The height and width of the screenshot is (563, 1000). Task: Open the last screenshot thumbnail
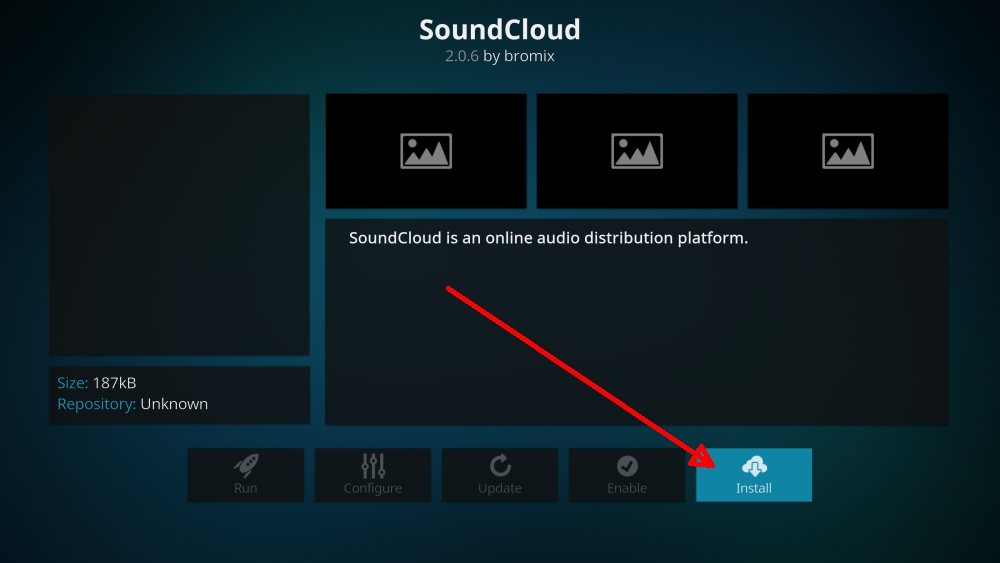[848, 151]
